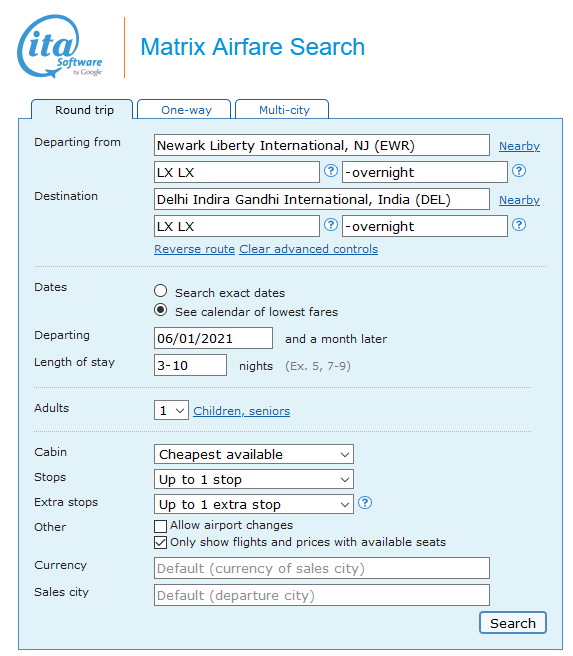
Task: Click Clear advanced controls link
Action: click(309, 249)
